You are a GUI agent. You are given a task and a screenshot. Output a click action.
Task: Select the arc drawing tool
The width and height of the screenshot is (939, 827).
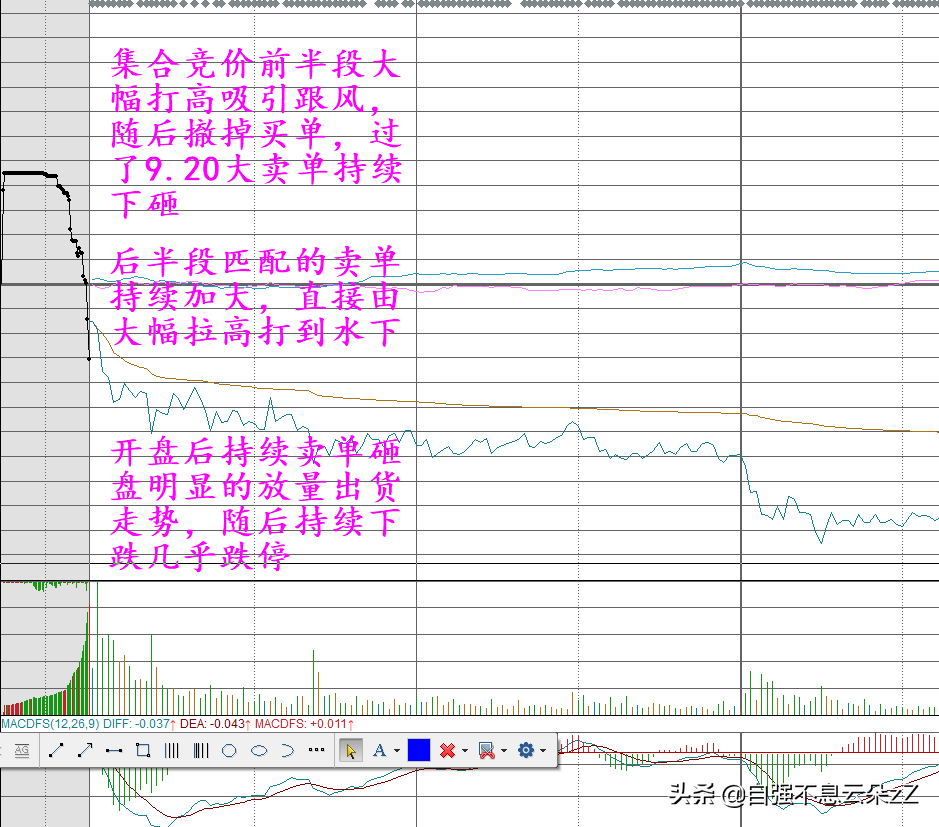tap(287, 750)
